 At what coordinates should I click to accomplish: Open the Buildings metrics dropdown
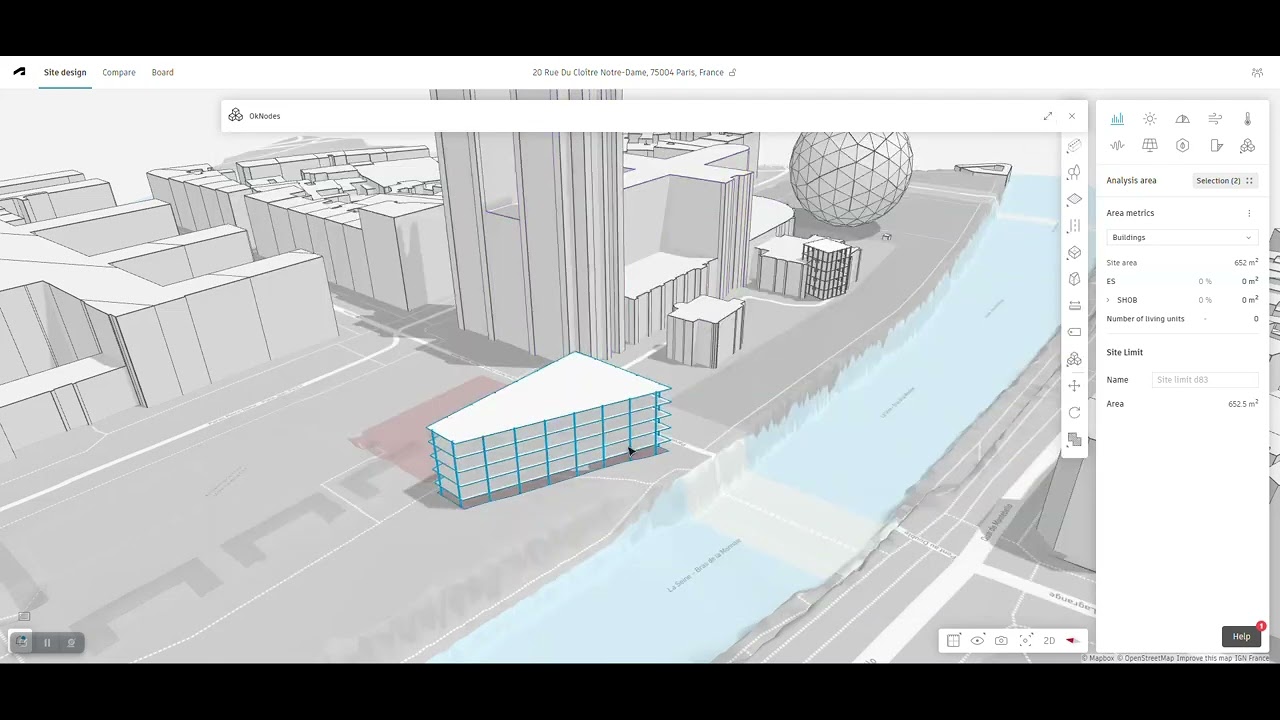pyautogui.click(x=1181, y=238)
